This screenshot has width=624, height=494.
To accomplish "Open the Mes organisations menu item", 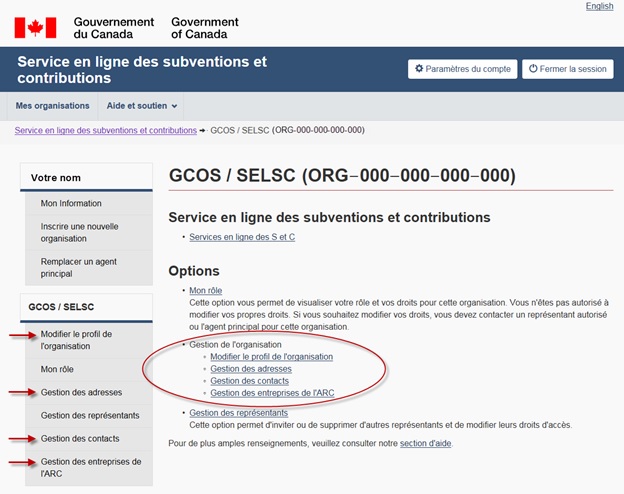I will [52, 106].
